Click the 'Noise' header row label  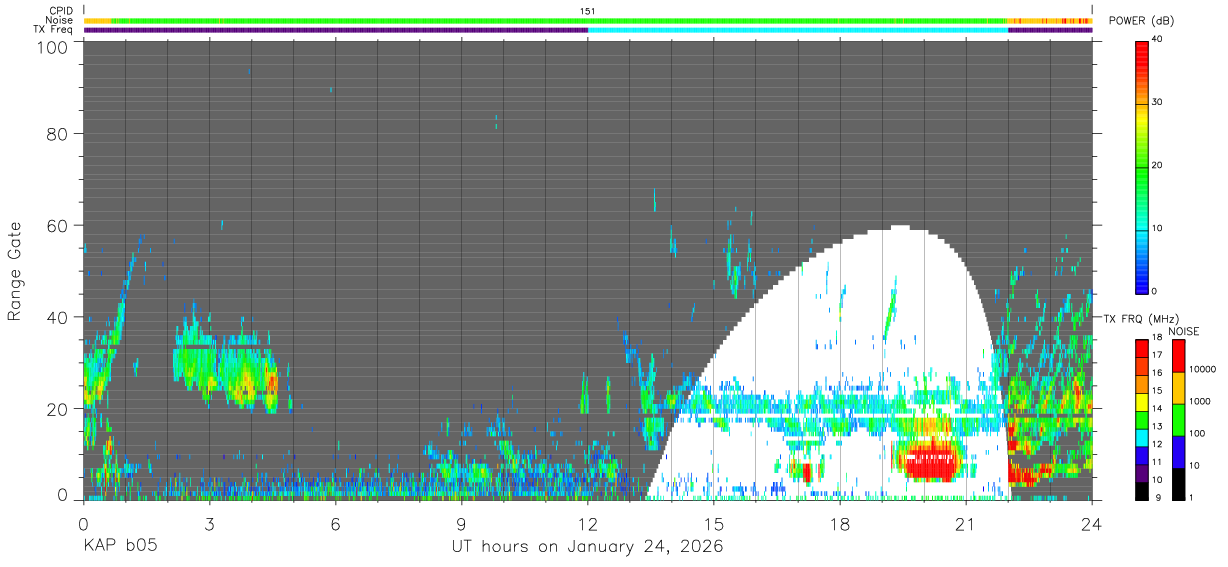[x=60, y=20]
